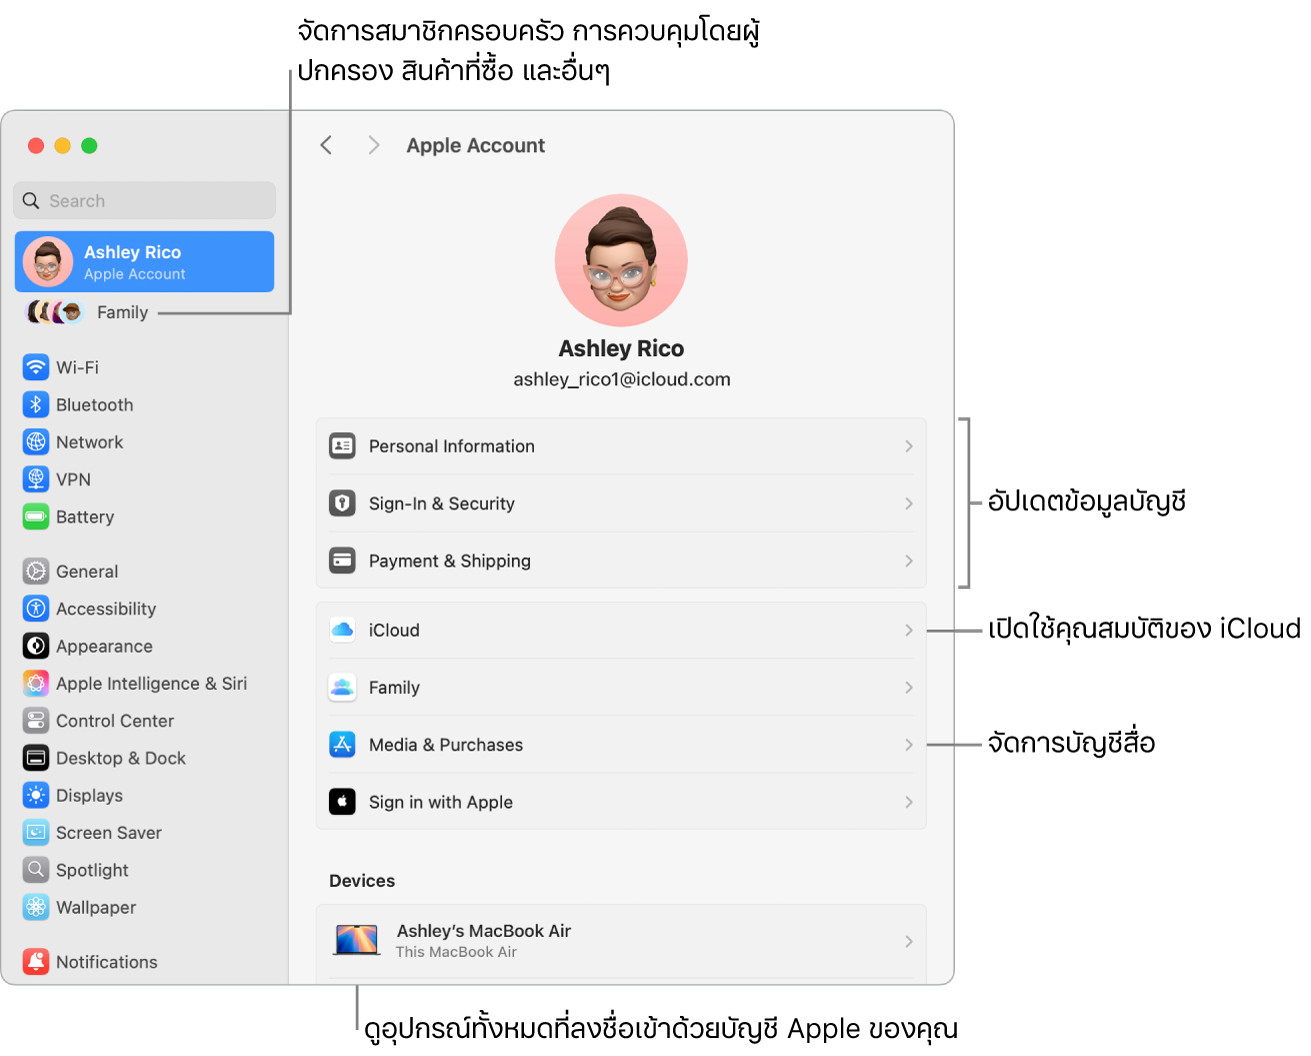The image size is (1311, 1056).
Task: Click the Media & Purchases App Store icon
Action: click(x=342, y=745)
